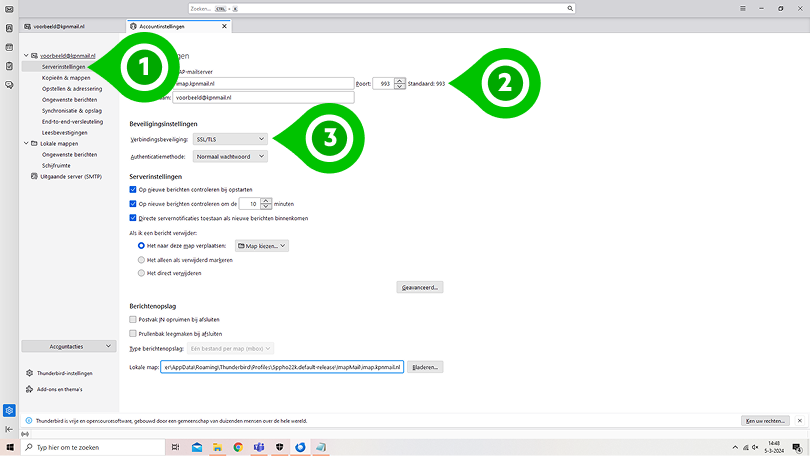The height and width of the screenshot is (456, 810).
Task: Click the search magnifier icon in Zoeken bar
Action: [x=570, y=9]
